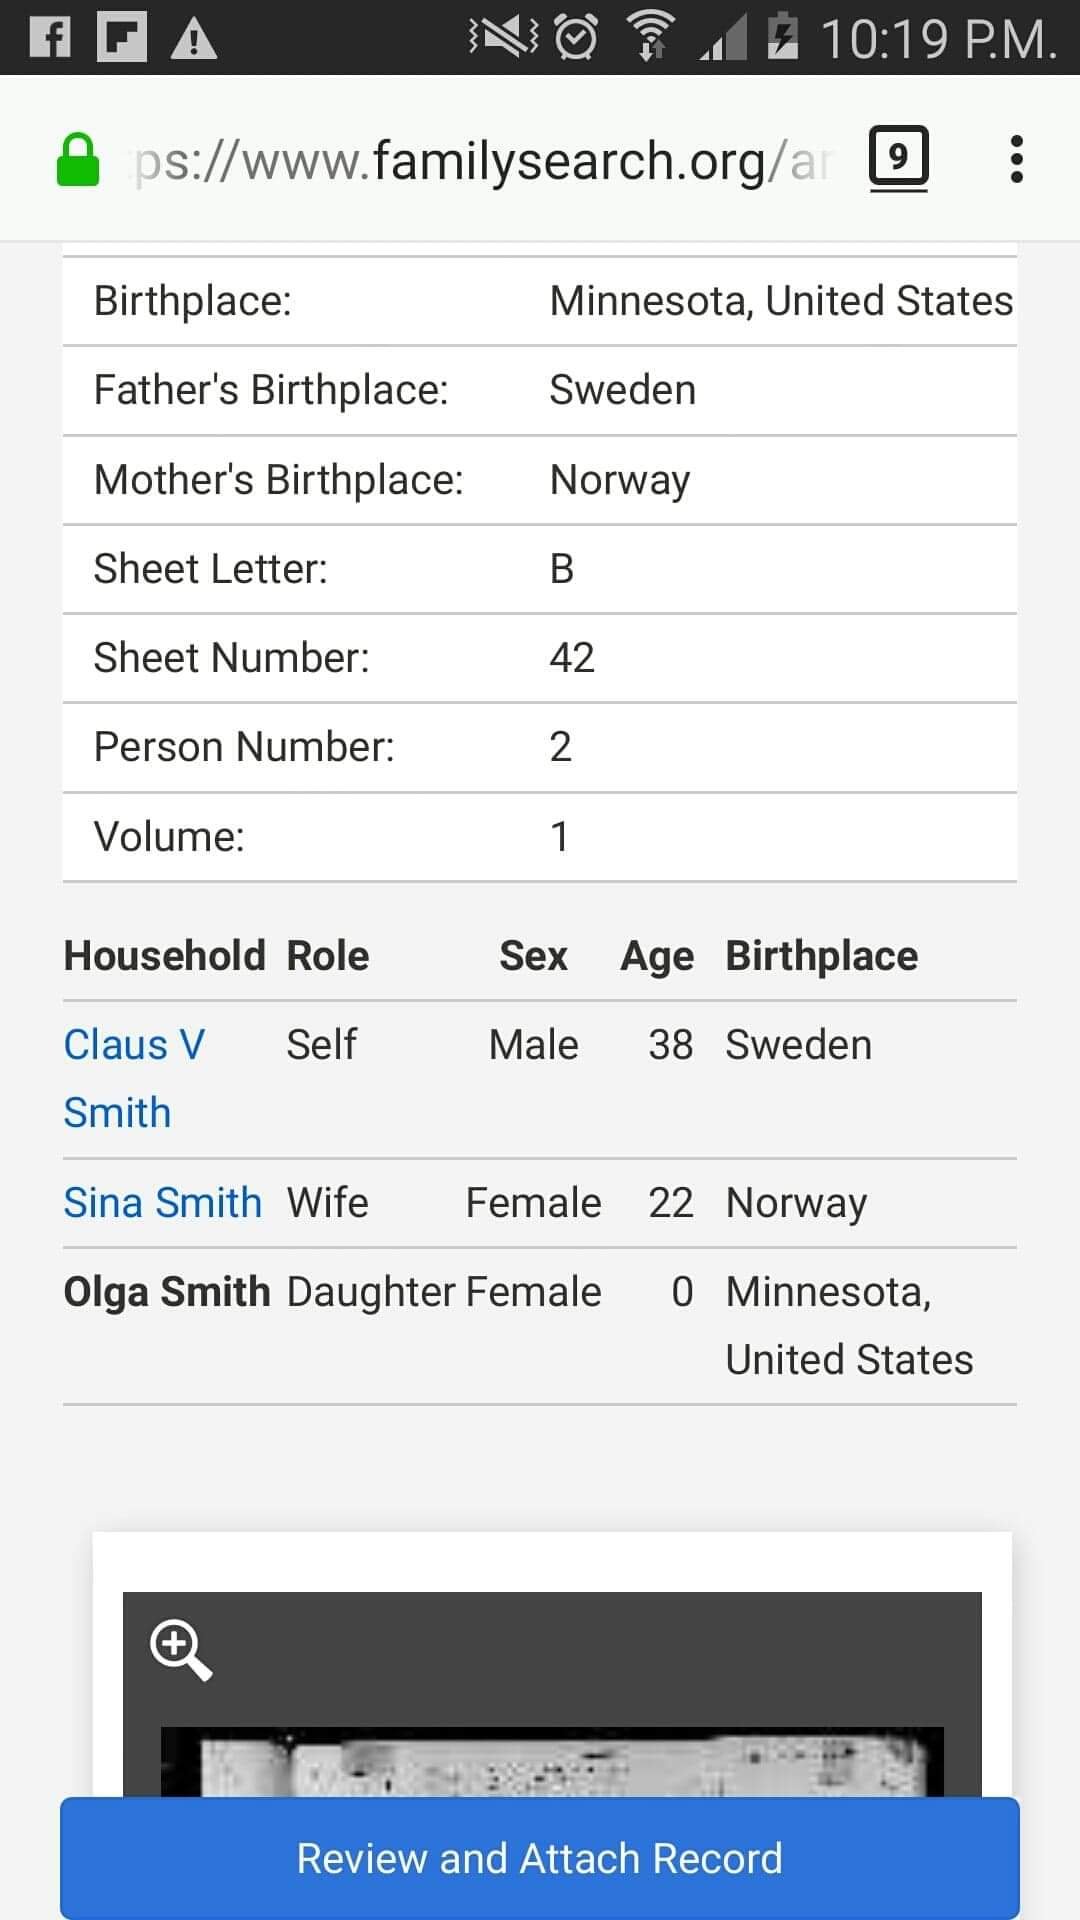Screen dimensions: 1080x1920
Task: Open Sina Smith's record link
Action: tap(163, 1203)
